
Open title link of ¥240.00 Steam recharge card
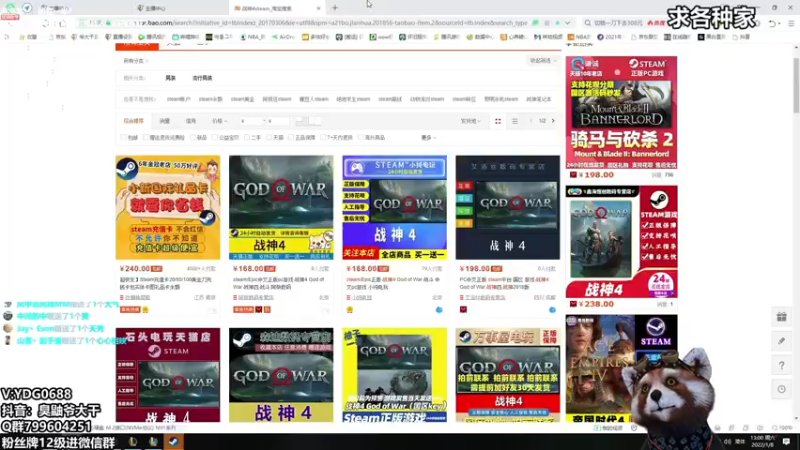(165, 283)
